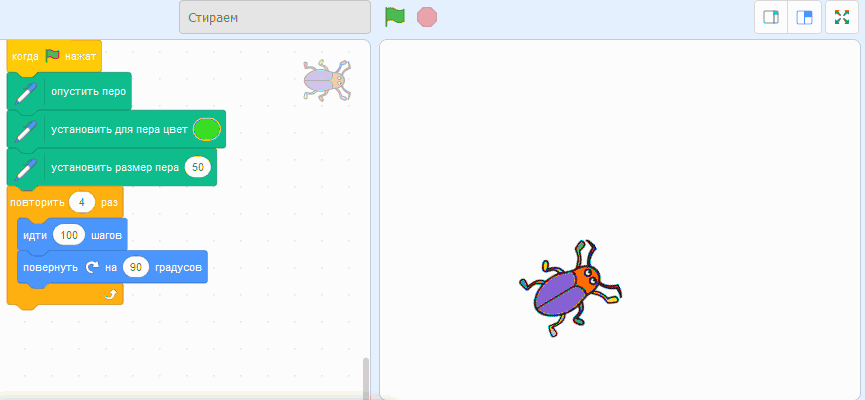Click the rotation degrees value 90

pos(136,267)
